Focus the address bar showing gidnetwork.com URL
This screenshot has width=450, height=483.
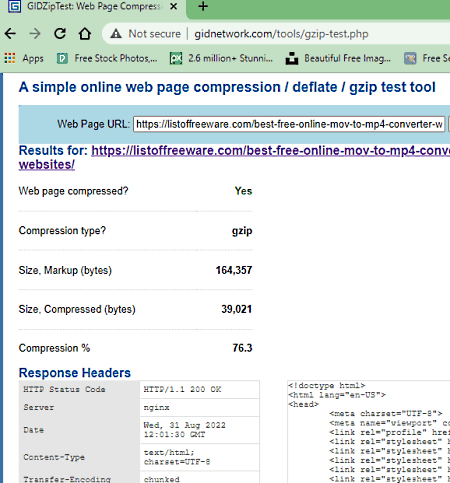[x=281, y=34]
